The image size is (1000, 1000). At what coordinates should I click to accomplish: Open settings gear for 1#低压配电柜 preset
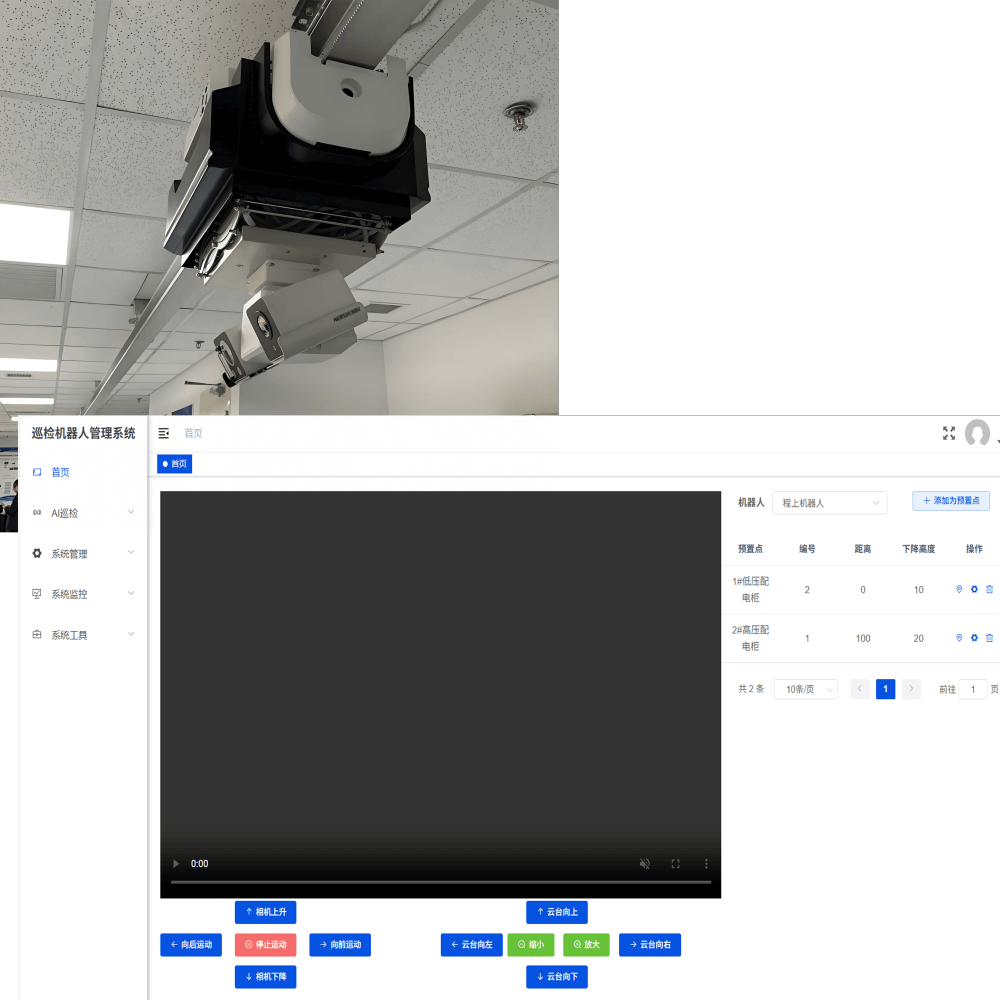click(974, 590)
